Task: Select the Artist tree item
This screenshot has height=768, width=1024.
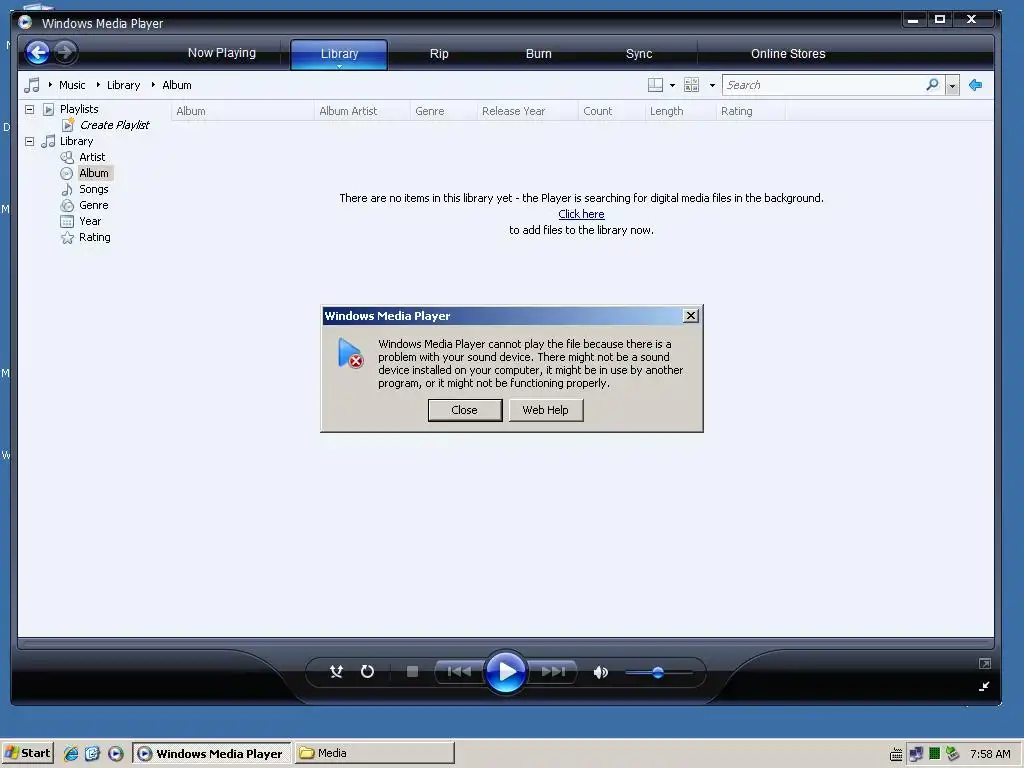Action: [91, 157]
